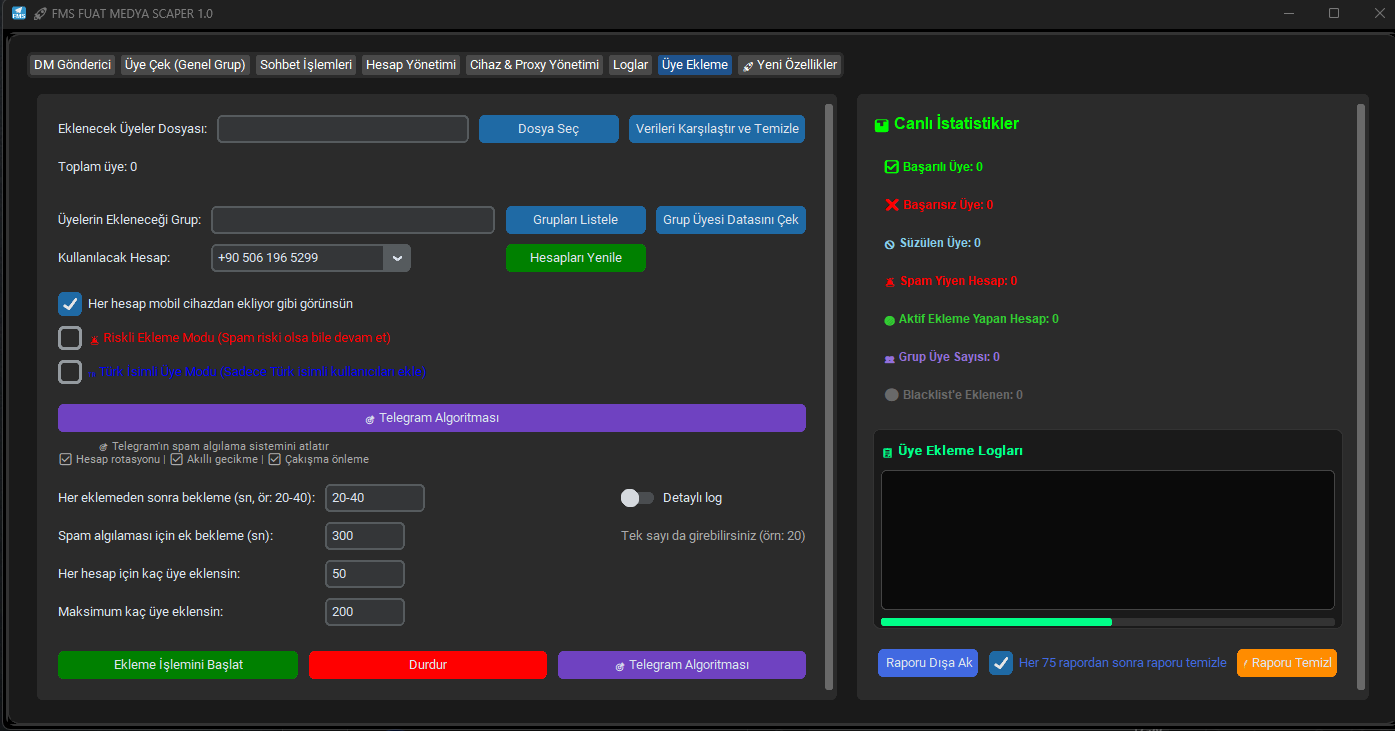Click the red X icon next to Başarısız Üye
Viewport: 1395px width, 731px height.
pos(889,205)
